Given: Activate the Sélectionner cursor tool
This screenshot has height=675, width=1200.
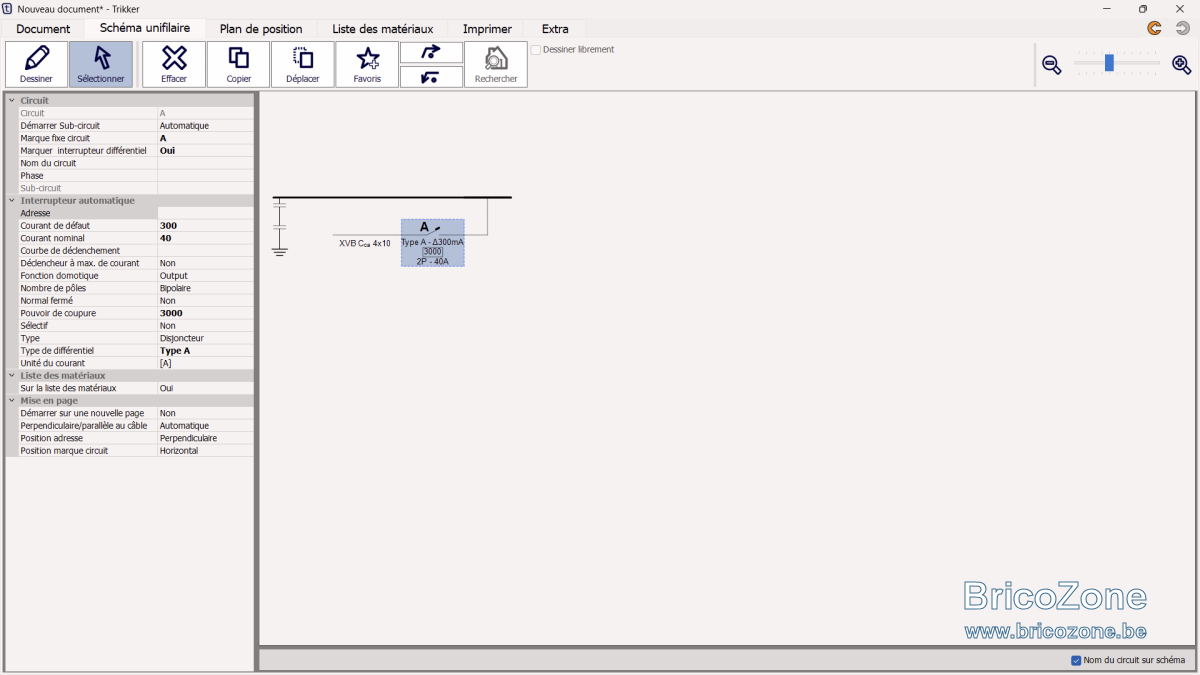Looking at the screenshot, I should click(101, 64).
